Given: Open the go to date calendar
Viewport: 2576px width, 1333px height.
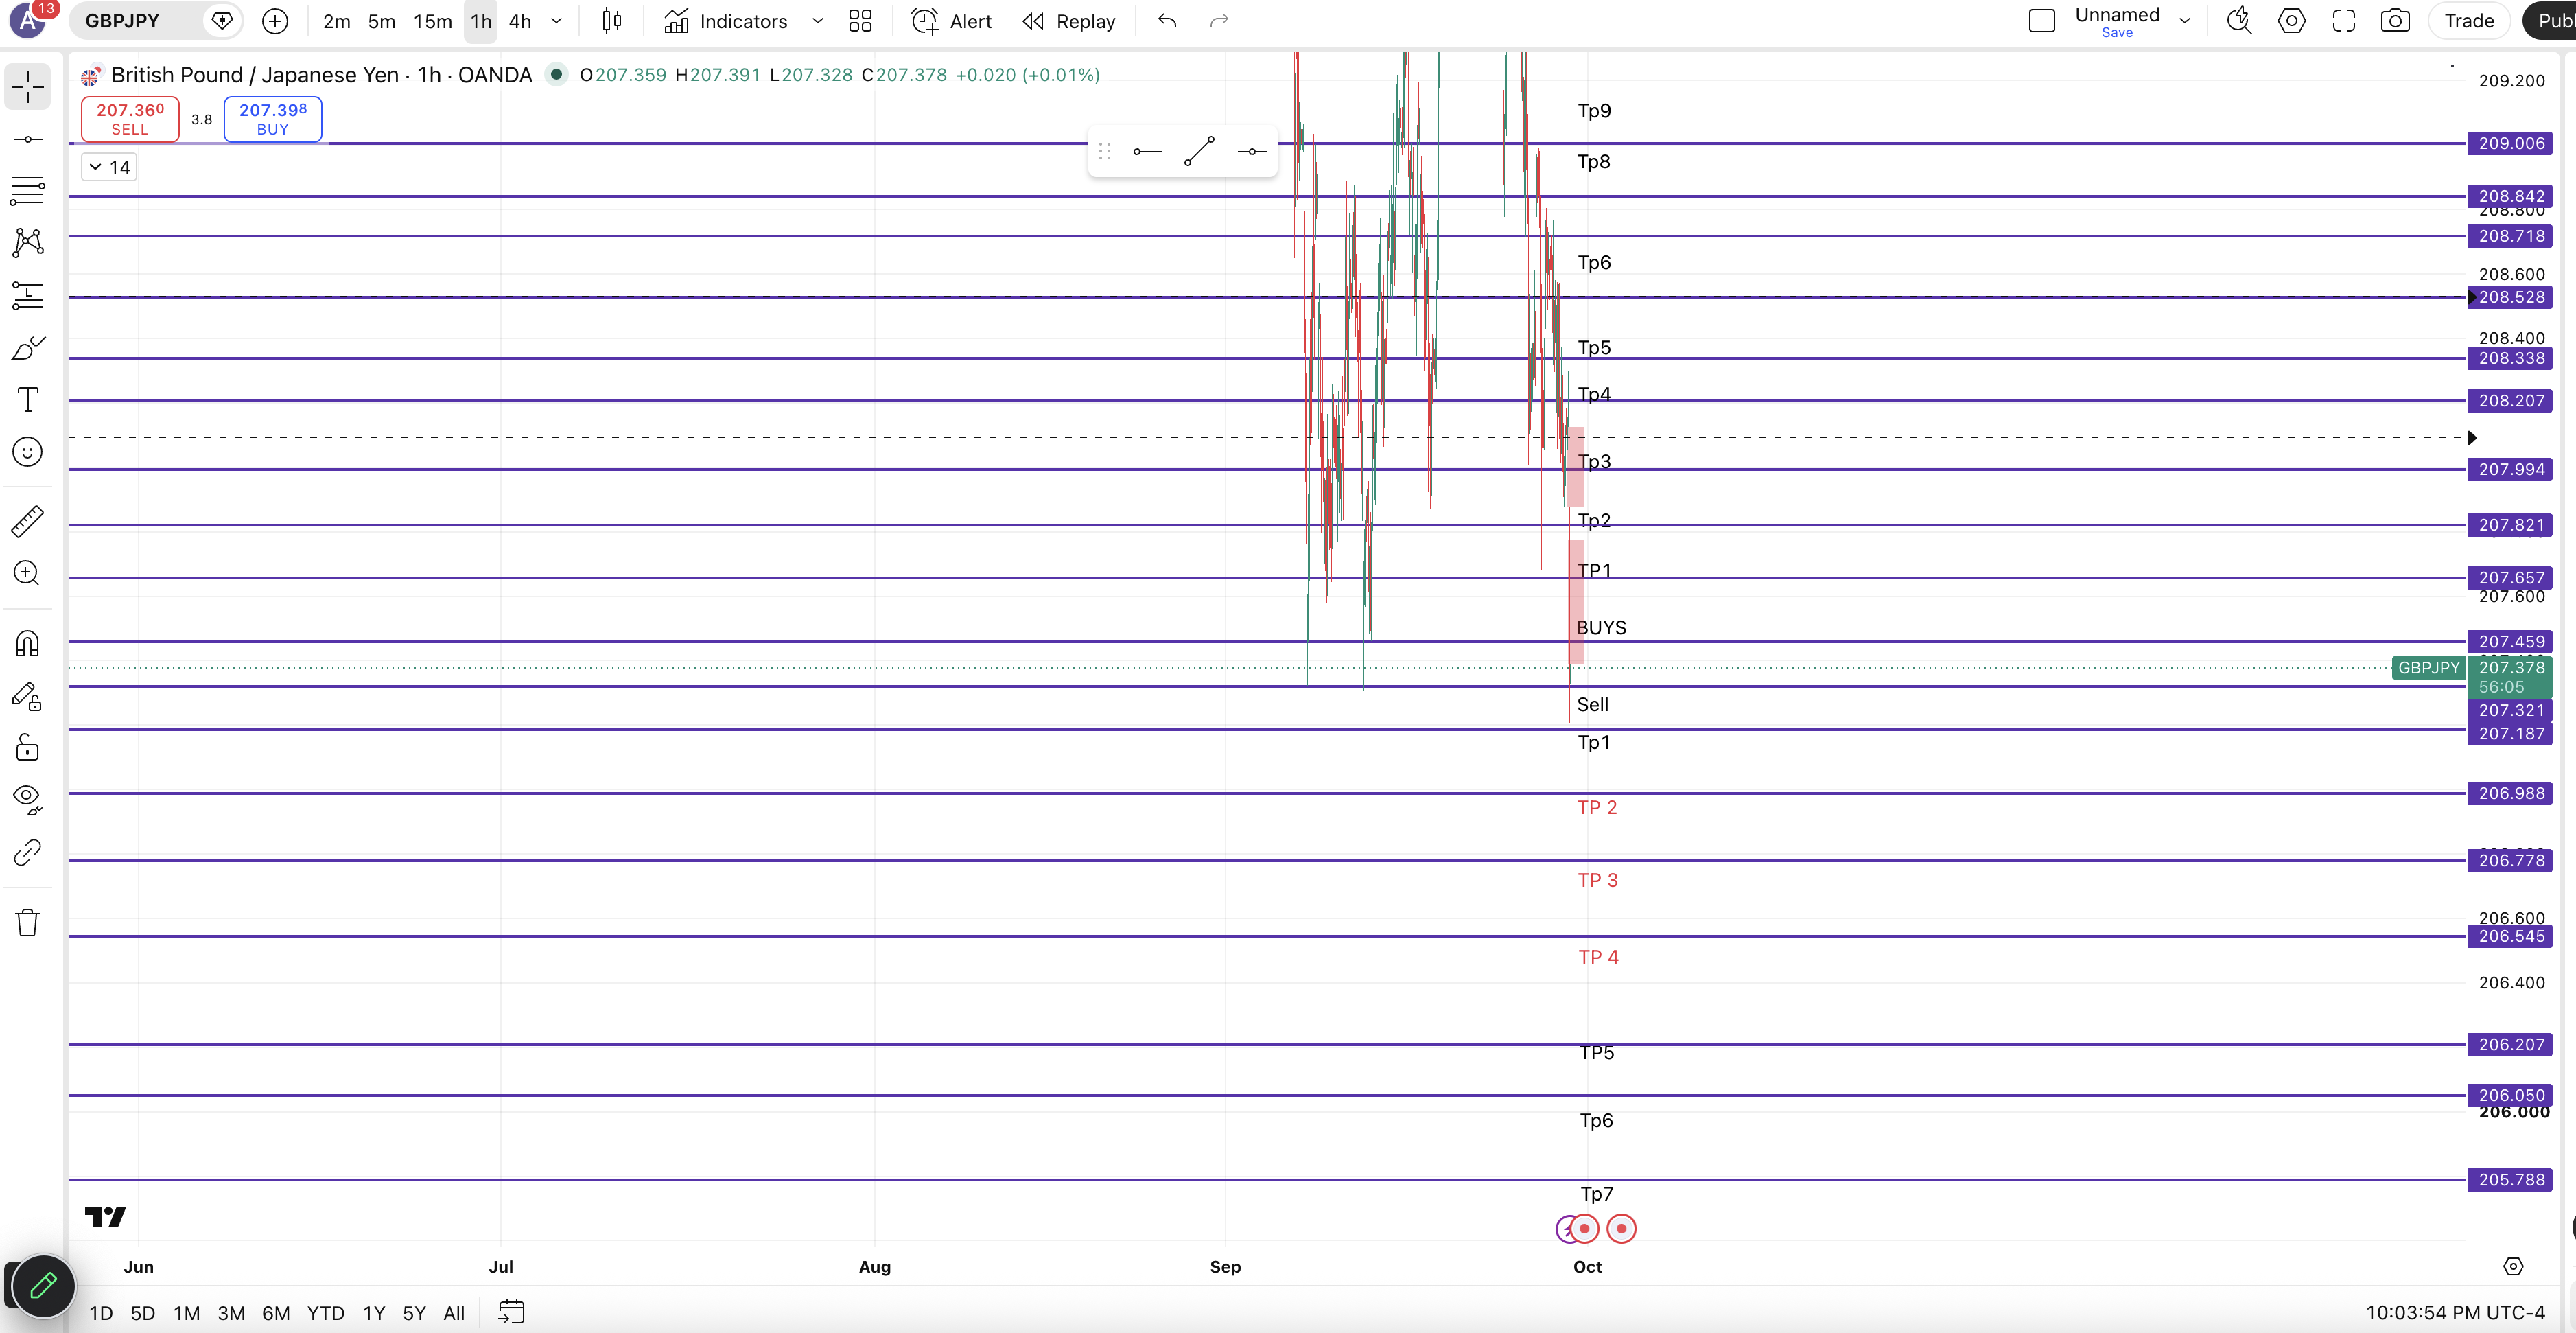Looking at the screenshot, I should click(x=512, y=1312).
